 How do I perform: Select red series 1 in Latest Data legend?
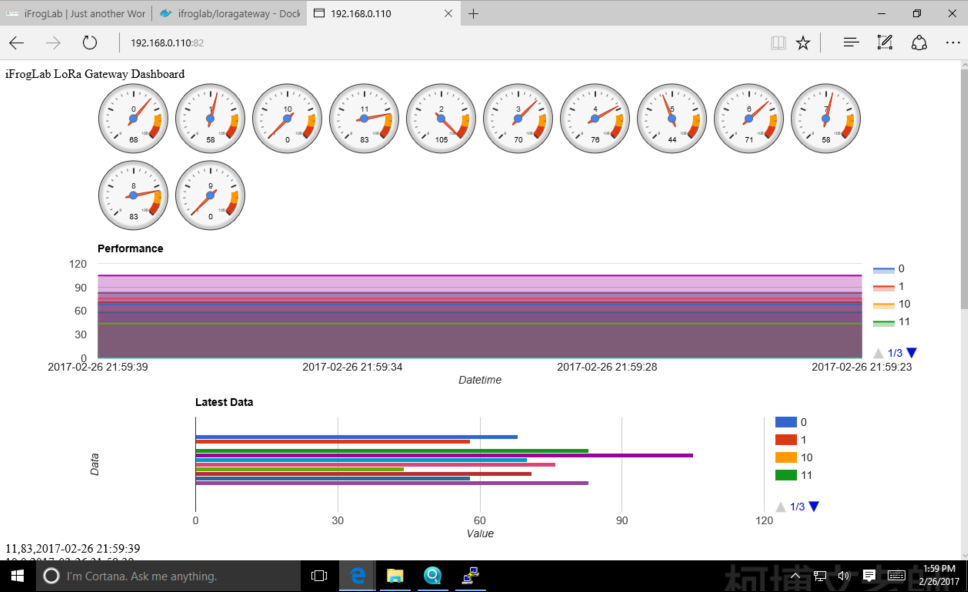pos(791,440)
